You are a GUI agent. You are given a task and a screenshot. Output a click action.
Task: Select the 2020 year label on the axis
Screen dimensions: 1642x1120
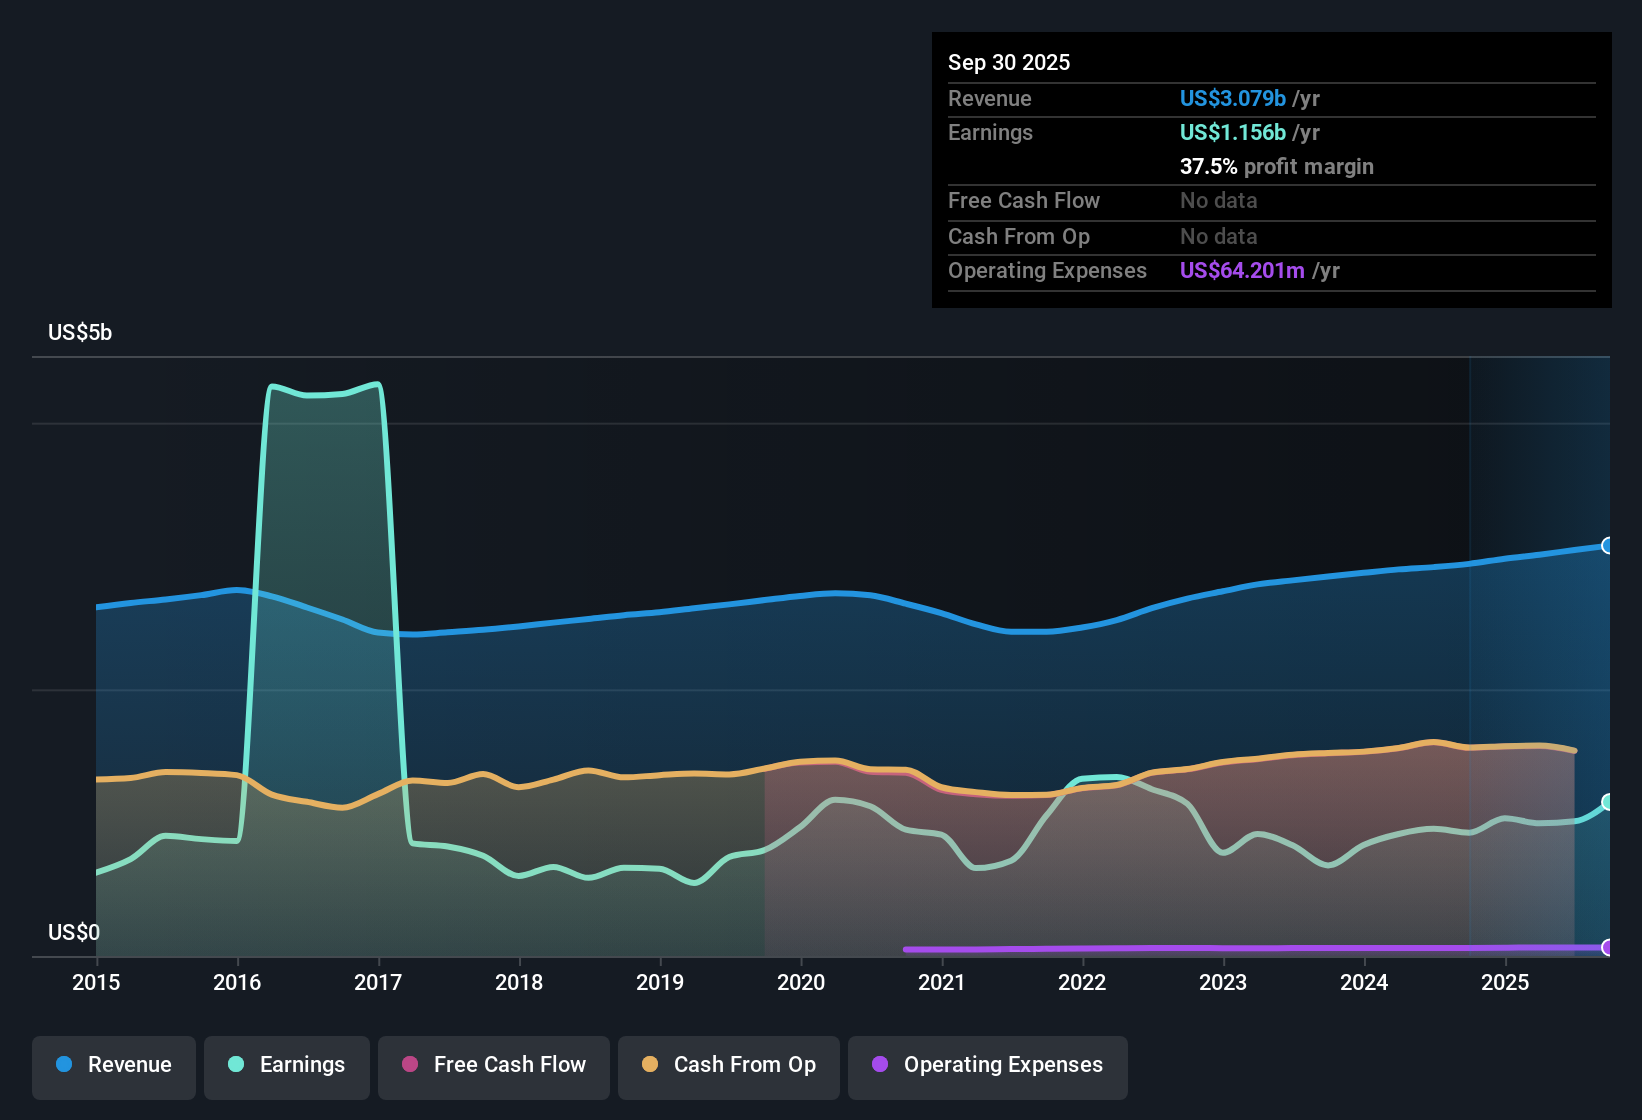pyautogui.click(x=802, y=983)
